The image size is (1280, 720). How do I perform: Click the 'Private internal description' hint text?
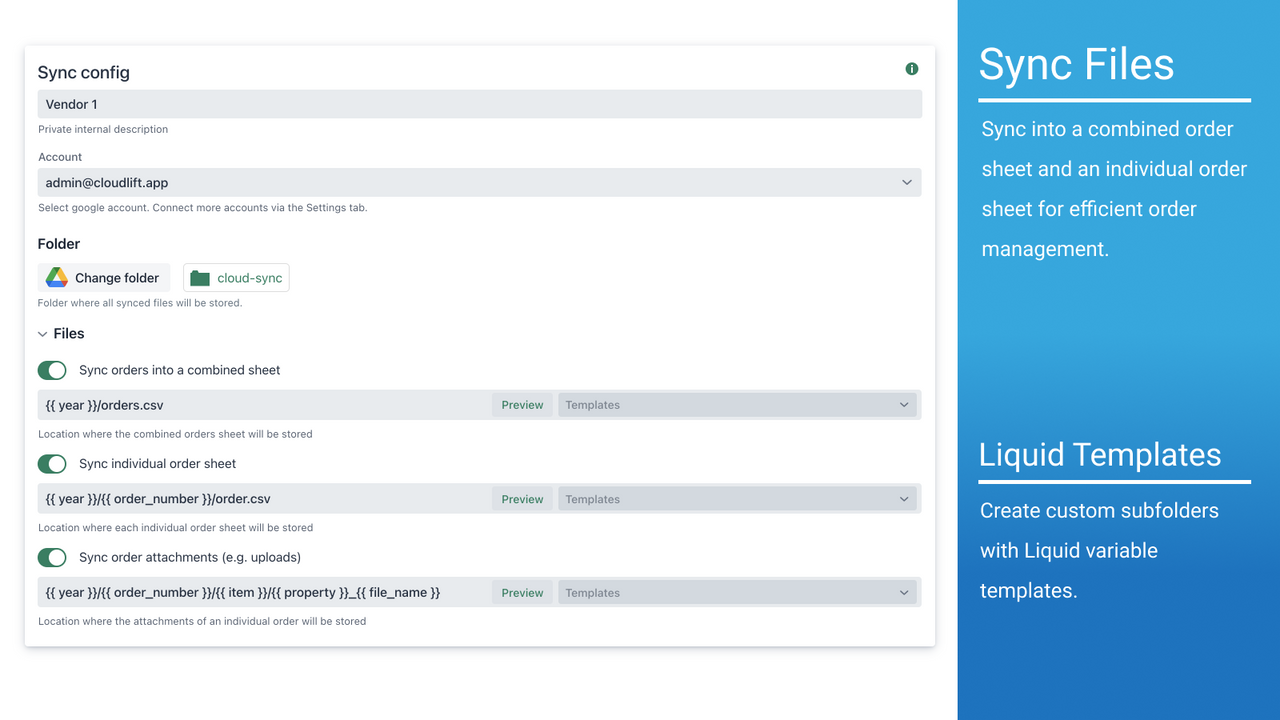103,129
